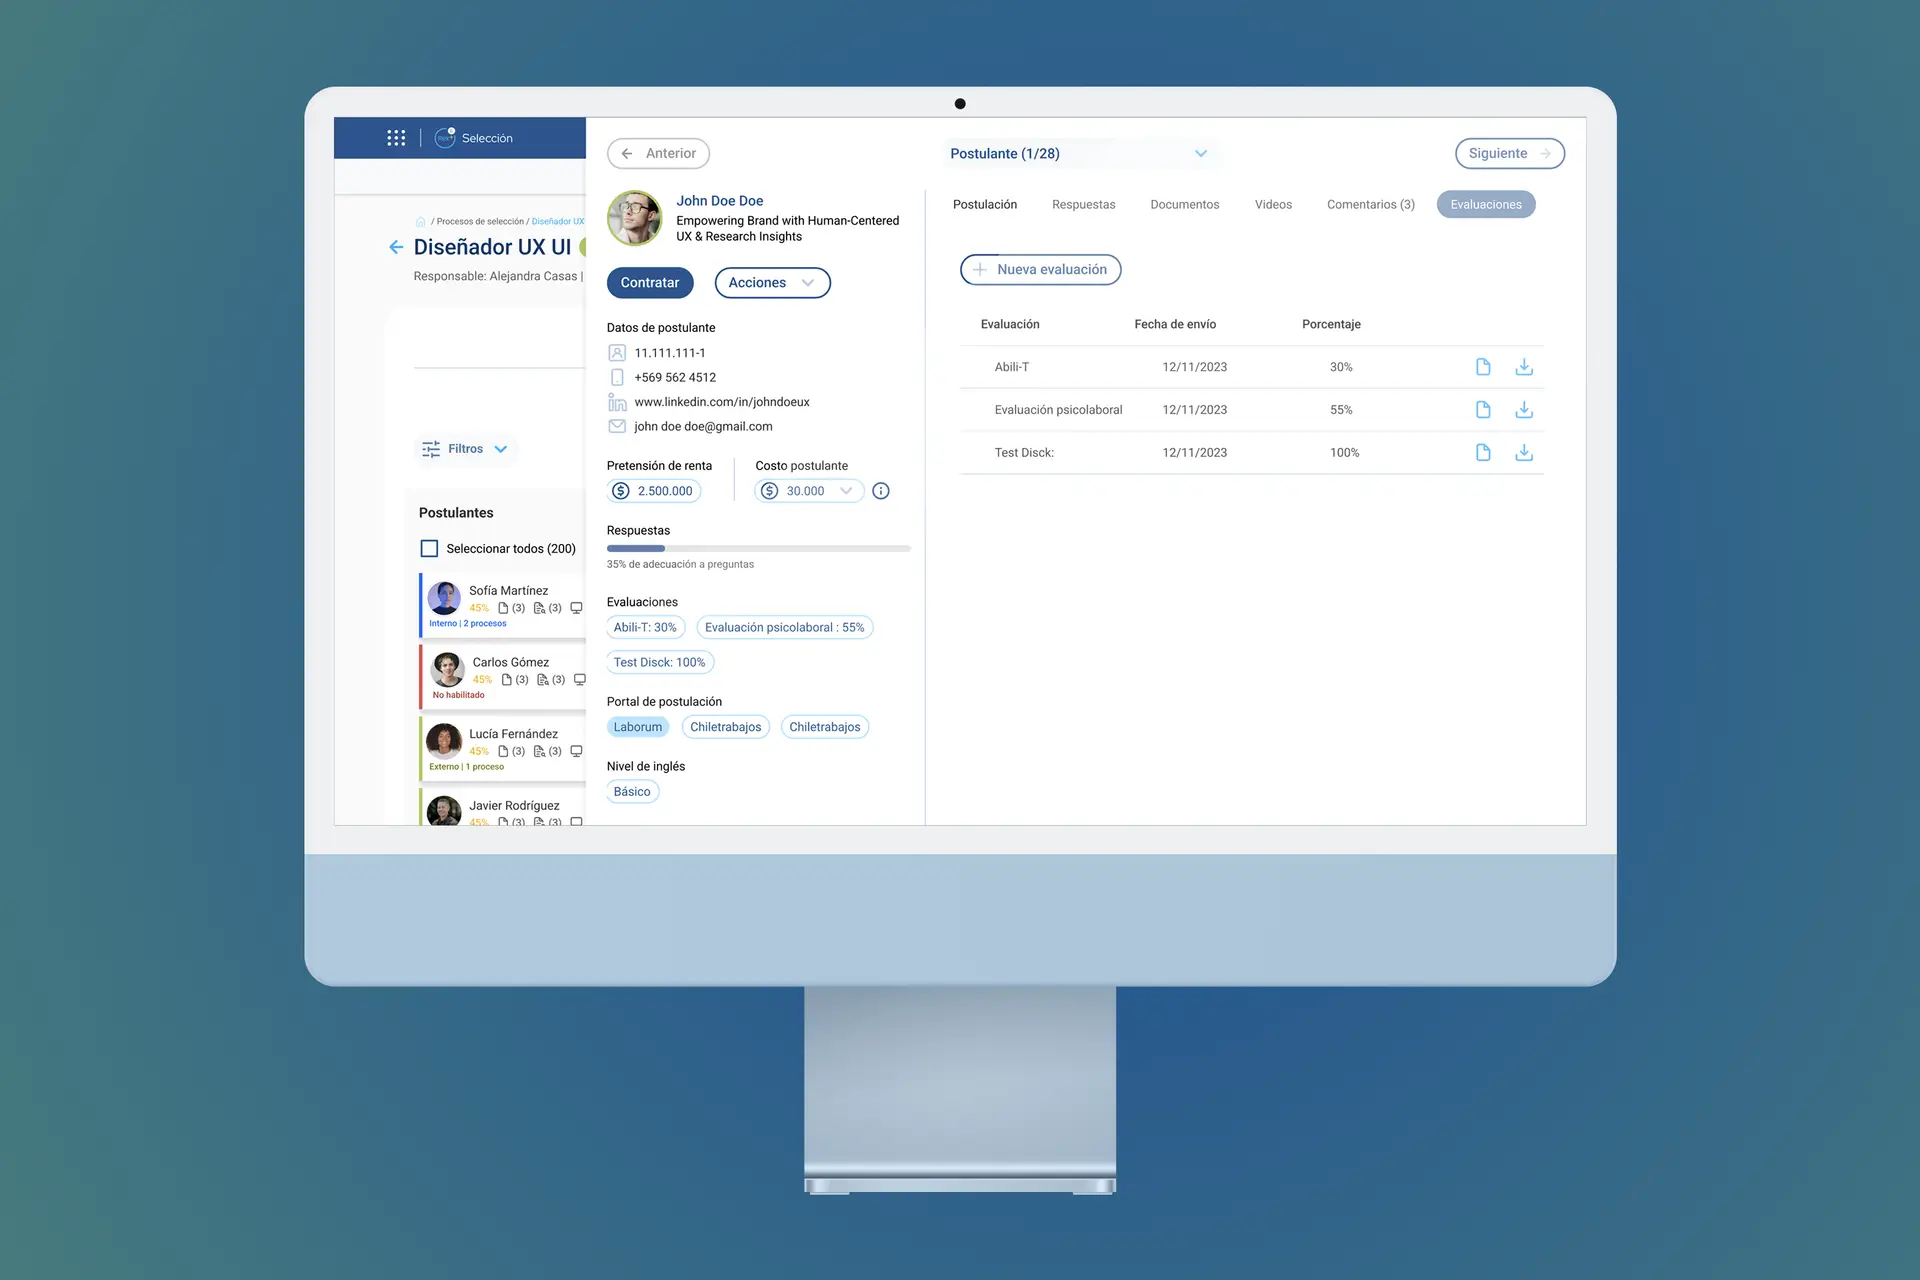Expand the Filtros panel
This screenshot has width=1920, height=1280.
(x=465, y=449)
